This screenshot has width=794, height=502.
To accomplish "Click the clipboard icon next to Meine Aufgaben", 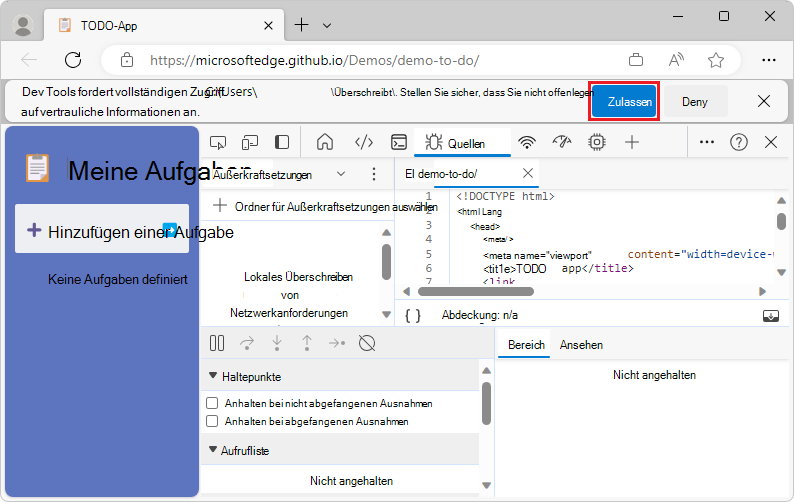I will click(37, 168).
